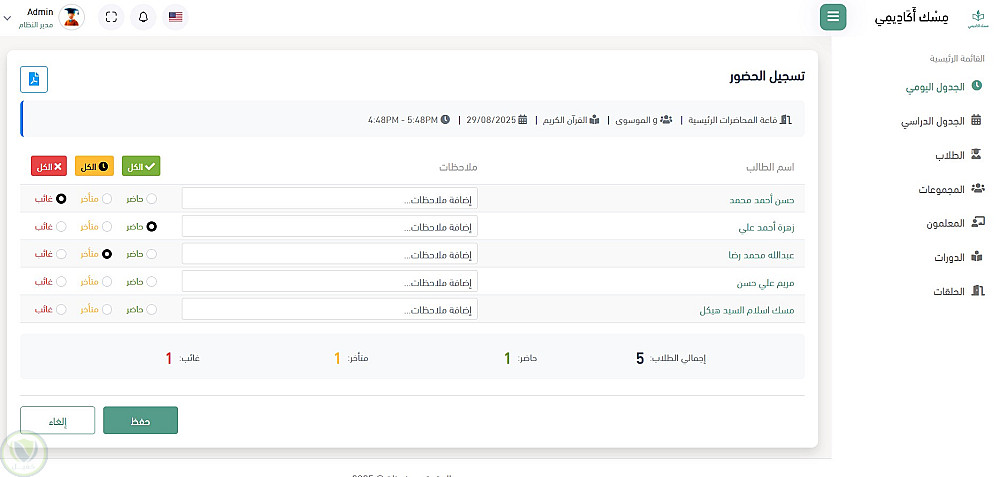
Task: Mark all students absent with red الكل button
Action: tap(49, 166)
